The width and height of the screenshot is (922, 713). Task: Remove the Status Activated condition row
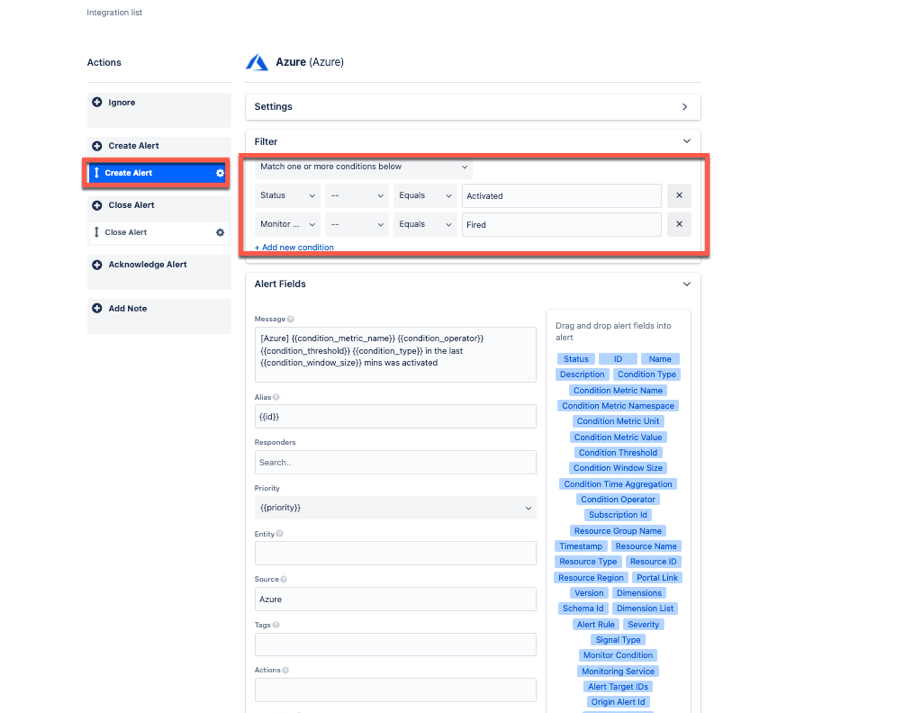[x=679, y=196]
